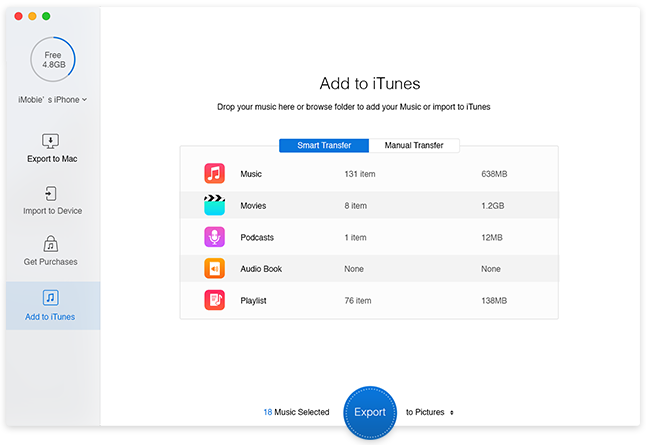Open the Get Purchases bag icon
Image resolution: width=646 pixels, height=445 pixels.
coord(50,244)
